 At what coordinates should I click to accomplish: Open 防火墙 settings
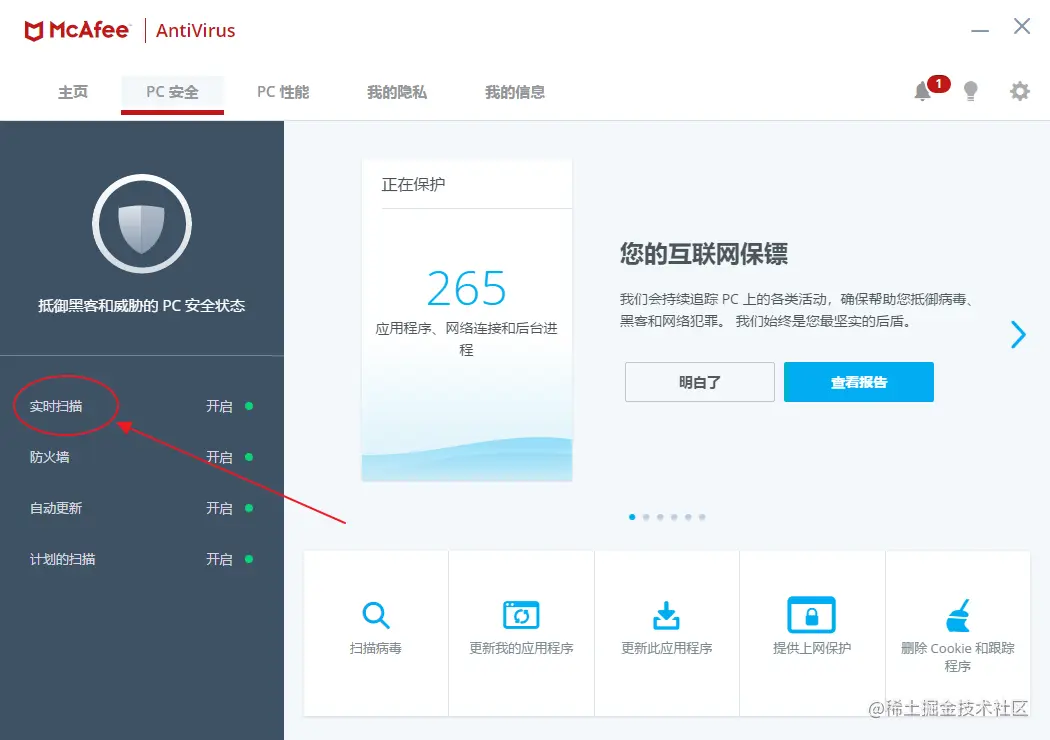[50, 457]
